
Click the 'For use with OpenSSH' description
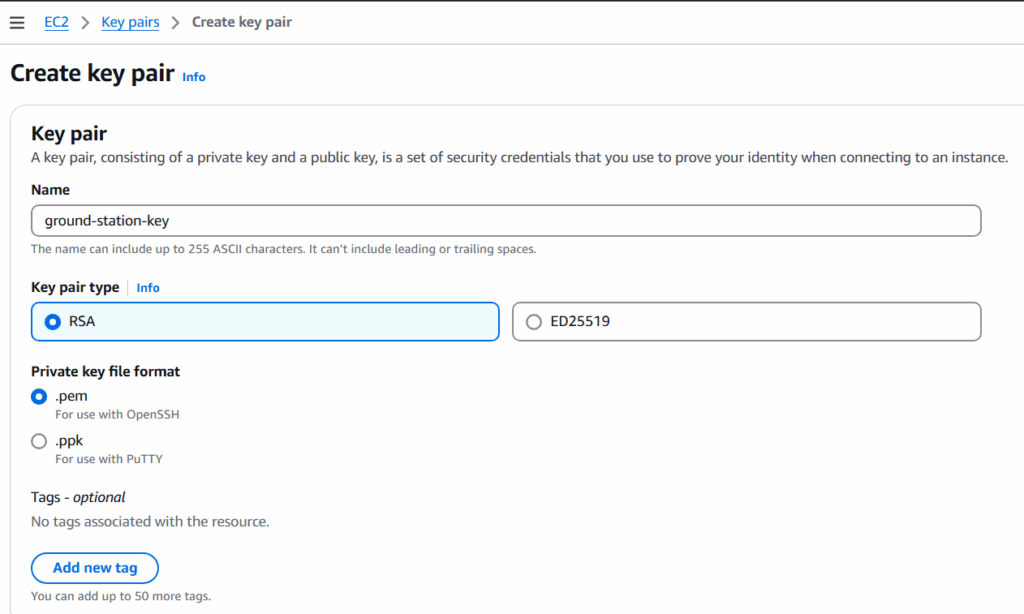[x=117, y=414]
